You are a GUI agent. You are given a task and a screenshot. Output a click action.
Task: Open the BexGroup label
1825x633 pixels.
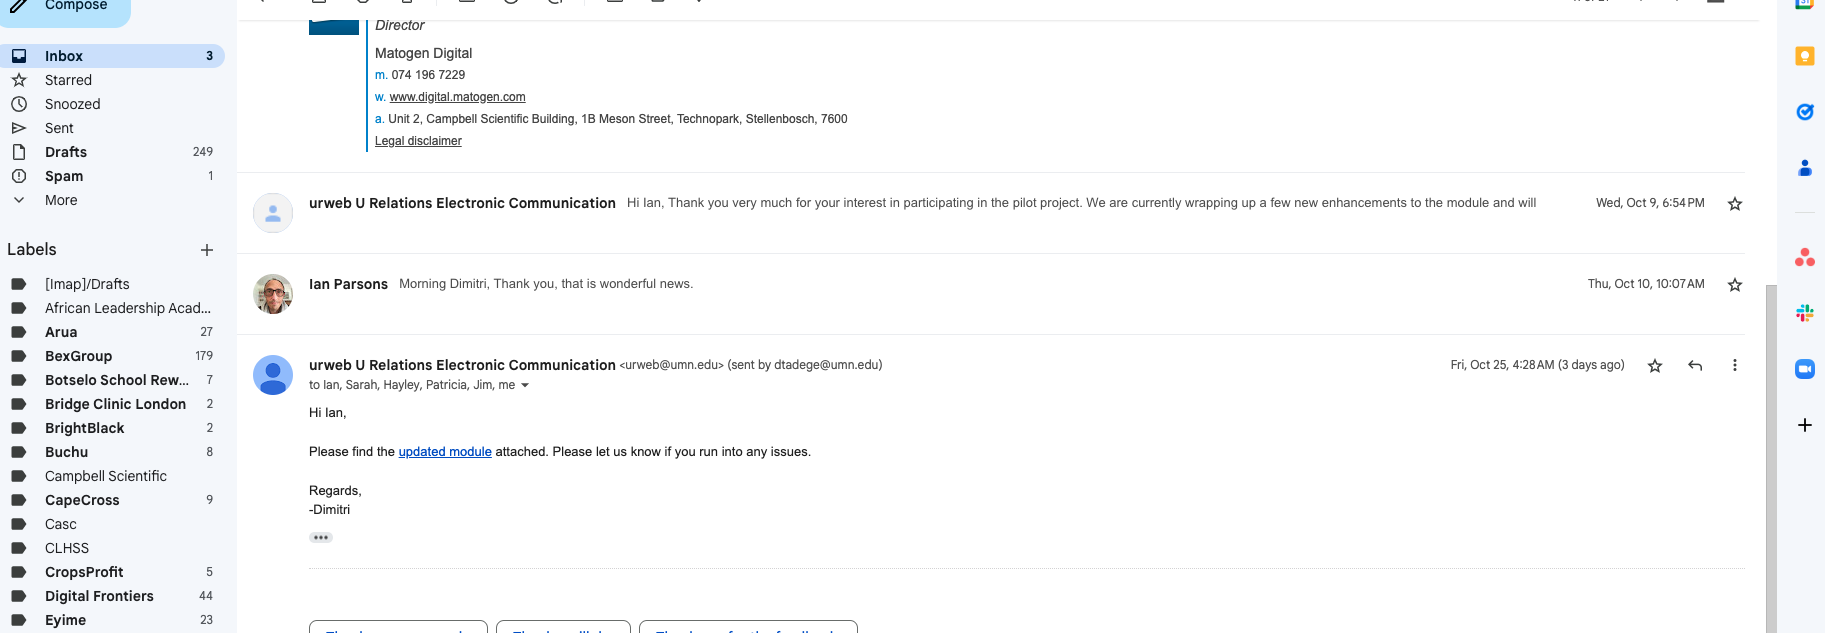(x=78, y=356)
